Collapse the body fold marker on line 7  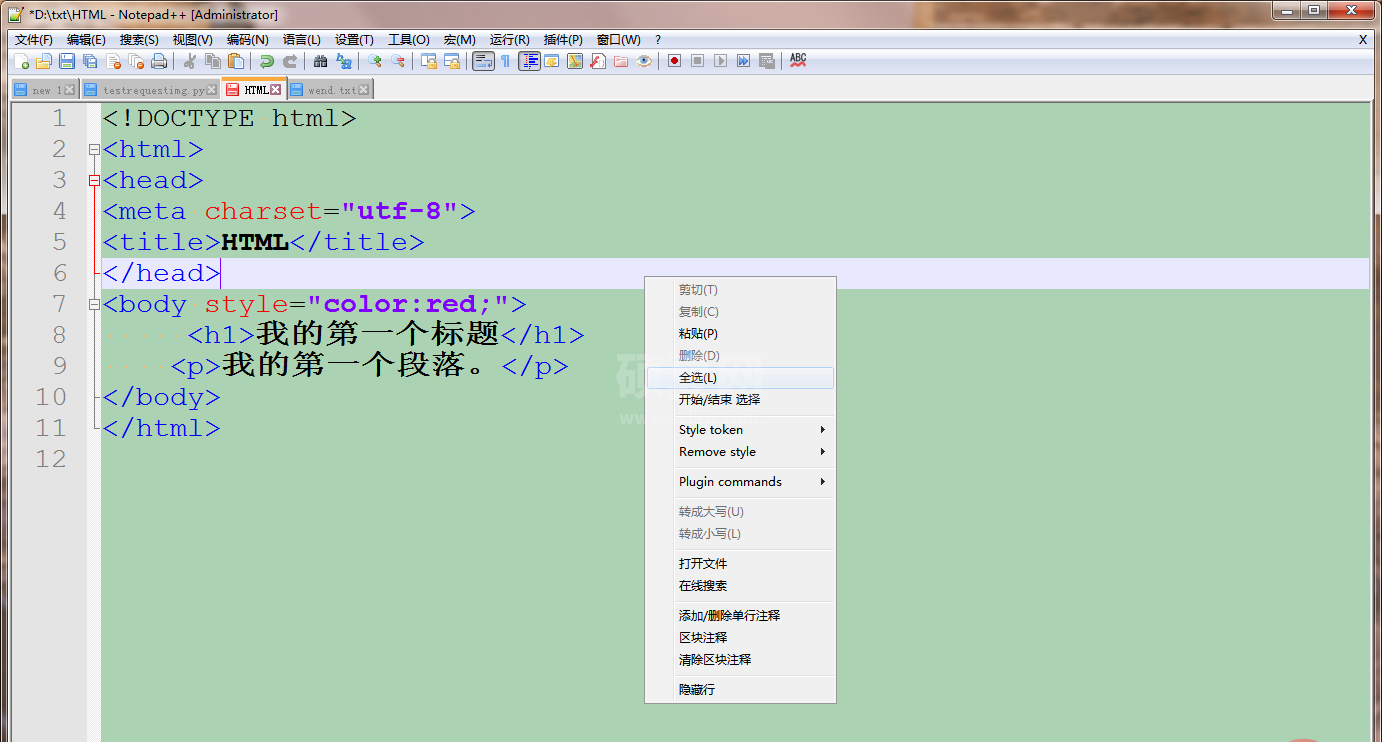click(x=94, y=305)
